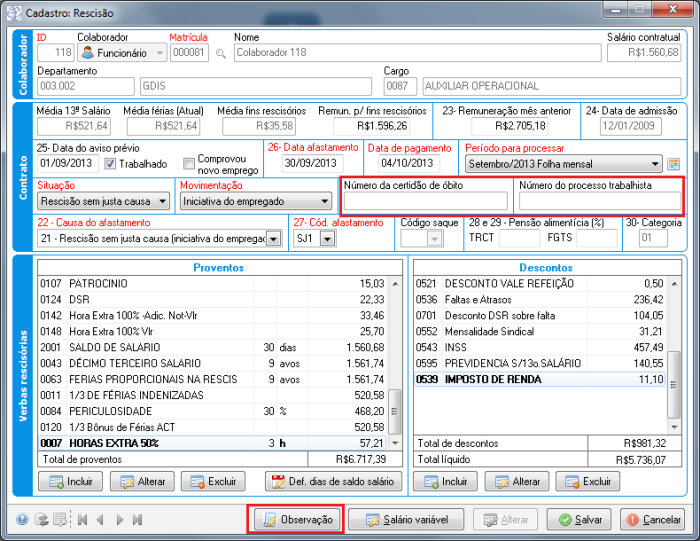Click the Proventos list vertical scrollbar
The image size is (700, 541).
395,350
